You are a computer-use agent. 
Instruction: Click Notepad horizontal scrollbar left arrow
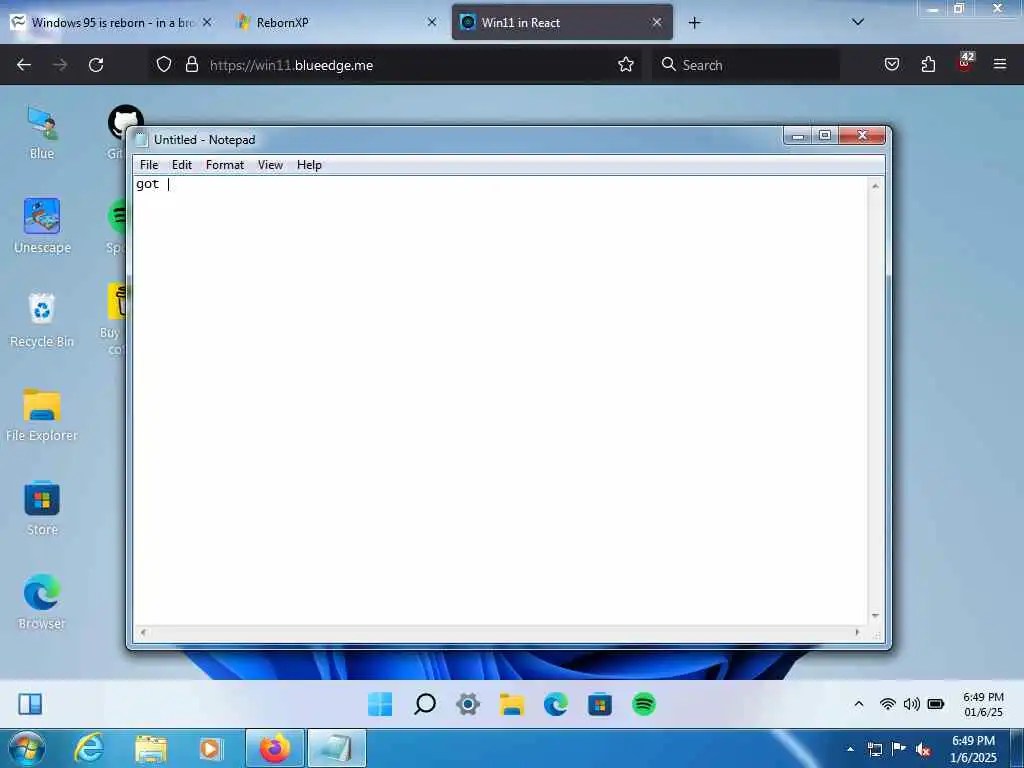click(x=143, y=632)
